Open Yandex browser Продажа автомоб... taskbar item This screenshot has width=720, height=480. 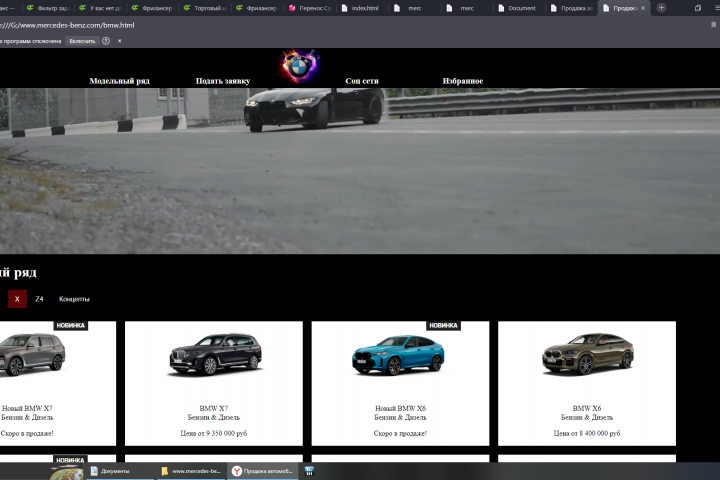pos(263,471)
